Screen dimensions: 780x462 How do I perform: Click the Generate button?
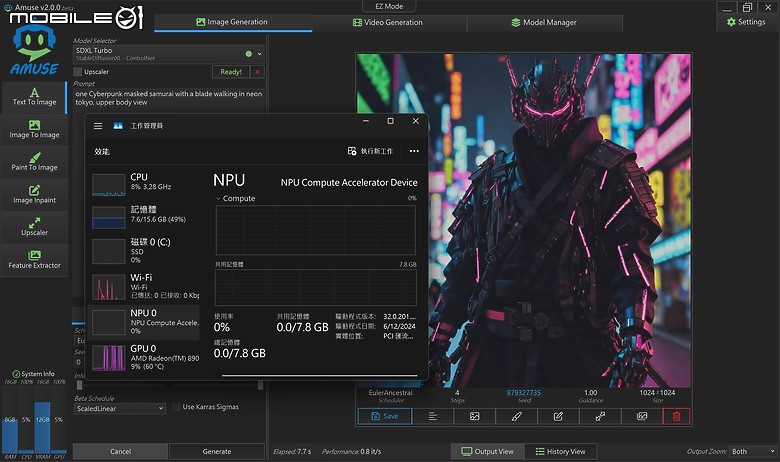217,452
